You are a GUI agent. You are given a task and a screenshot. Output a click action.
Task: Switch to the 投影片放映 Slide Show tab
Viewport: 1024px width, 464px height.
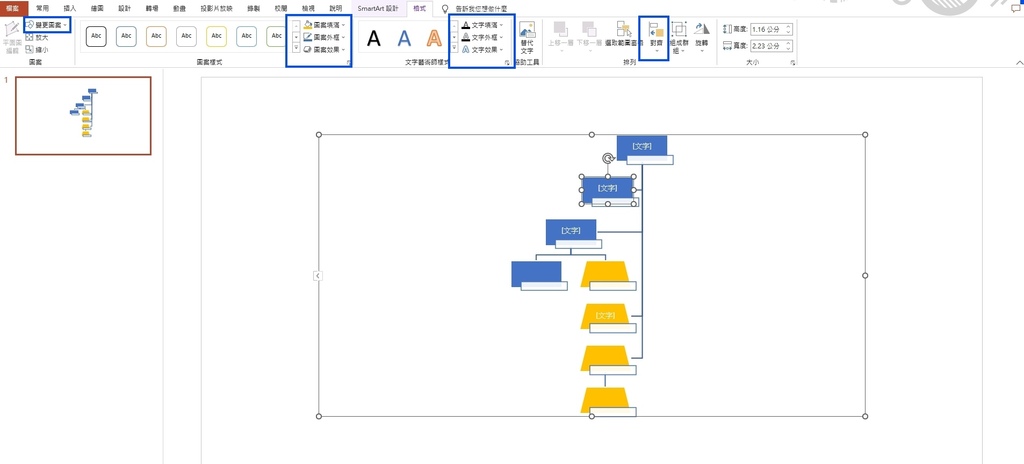point(216,8)
